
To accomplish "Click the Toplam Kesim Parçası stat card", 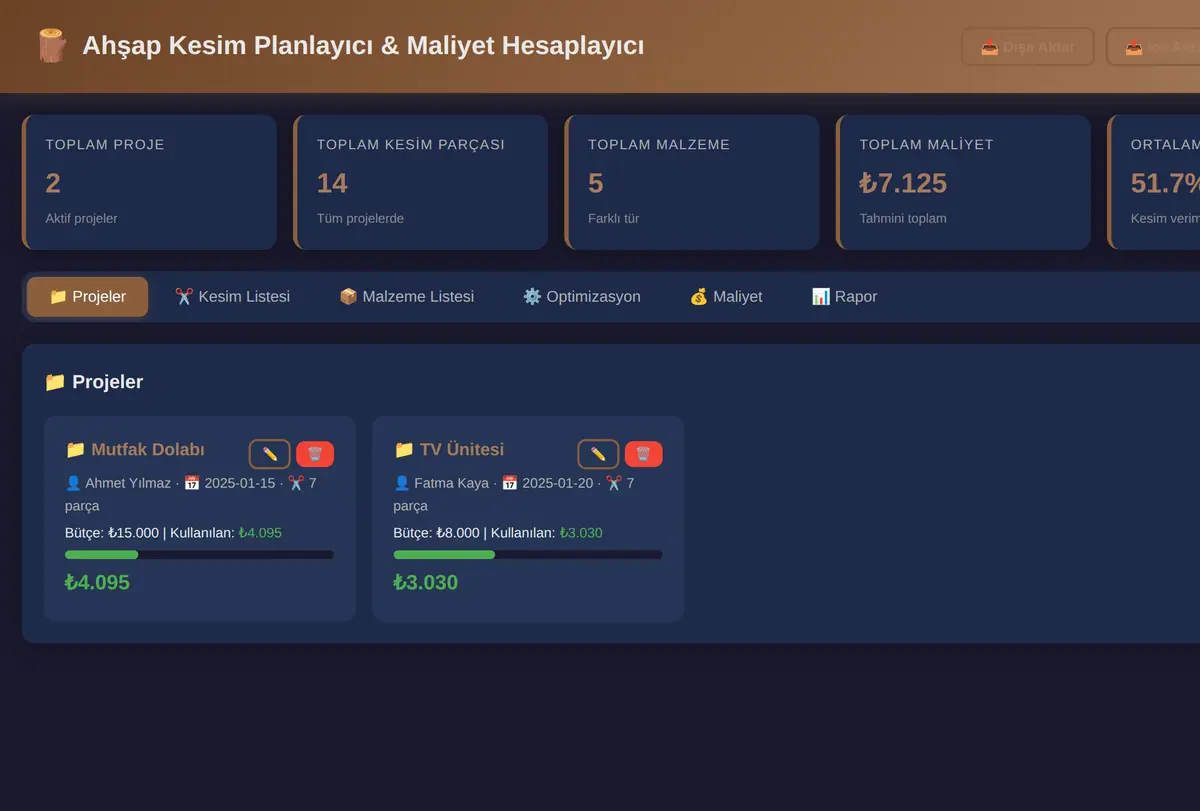I will click(x=420, y=182).
